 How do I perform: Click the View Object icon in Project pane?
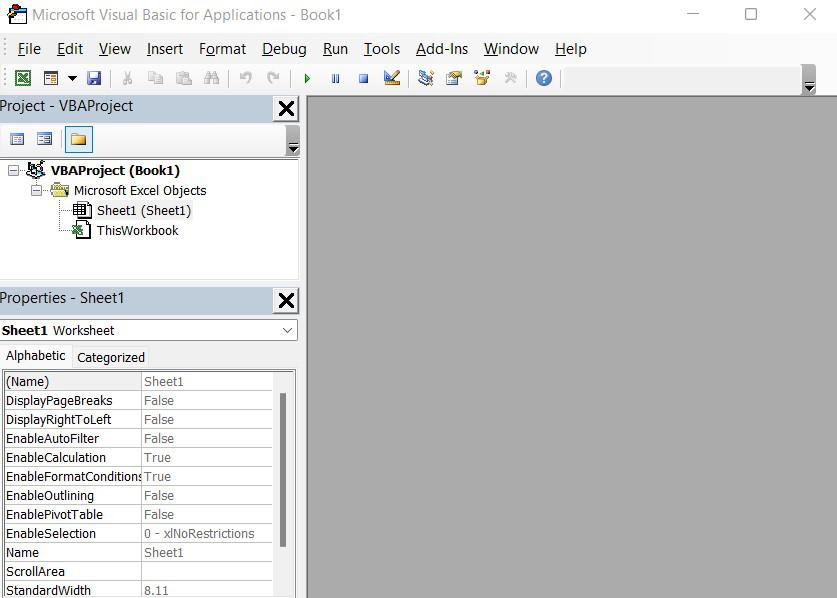44,139
